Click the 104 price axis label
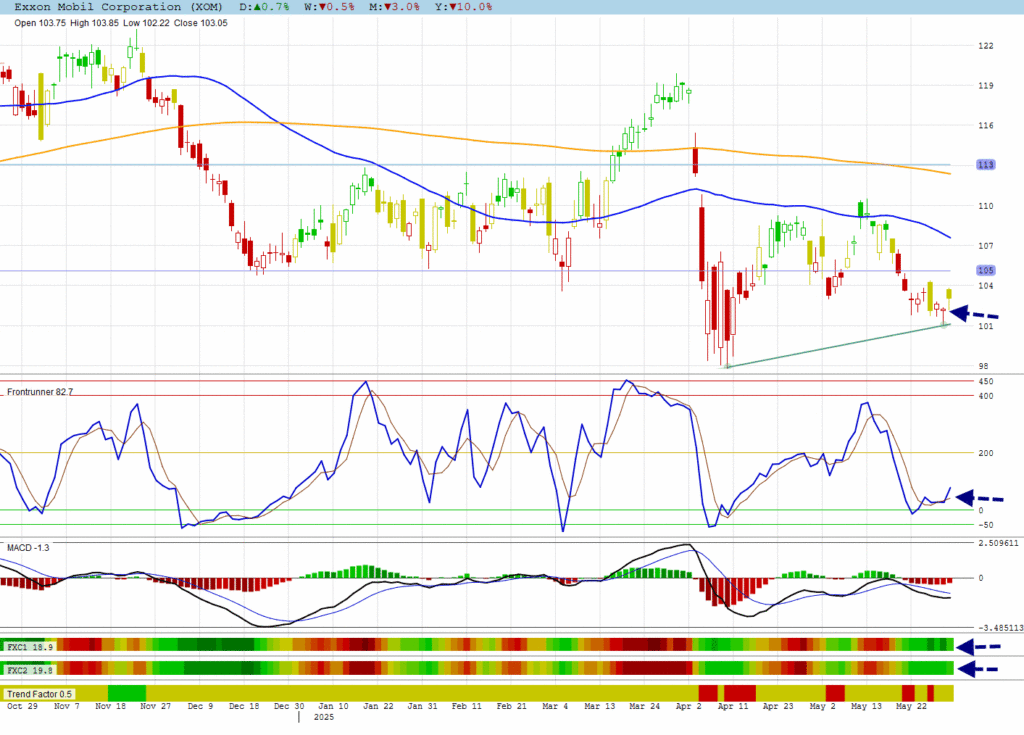 point(985,286)
